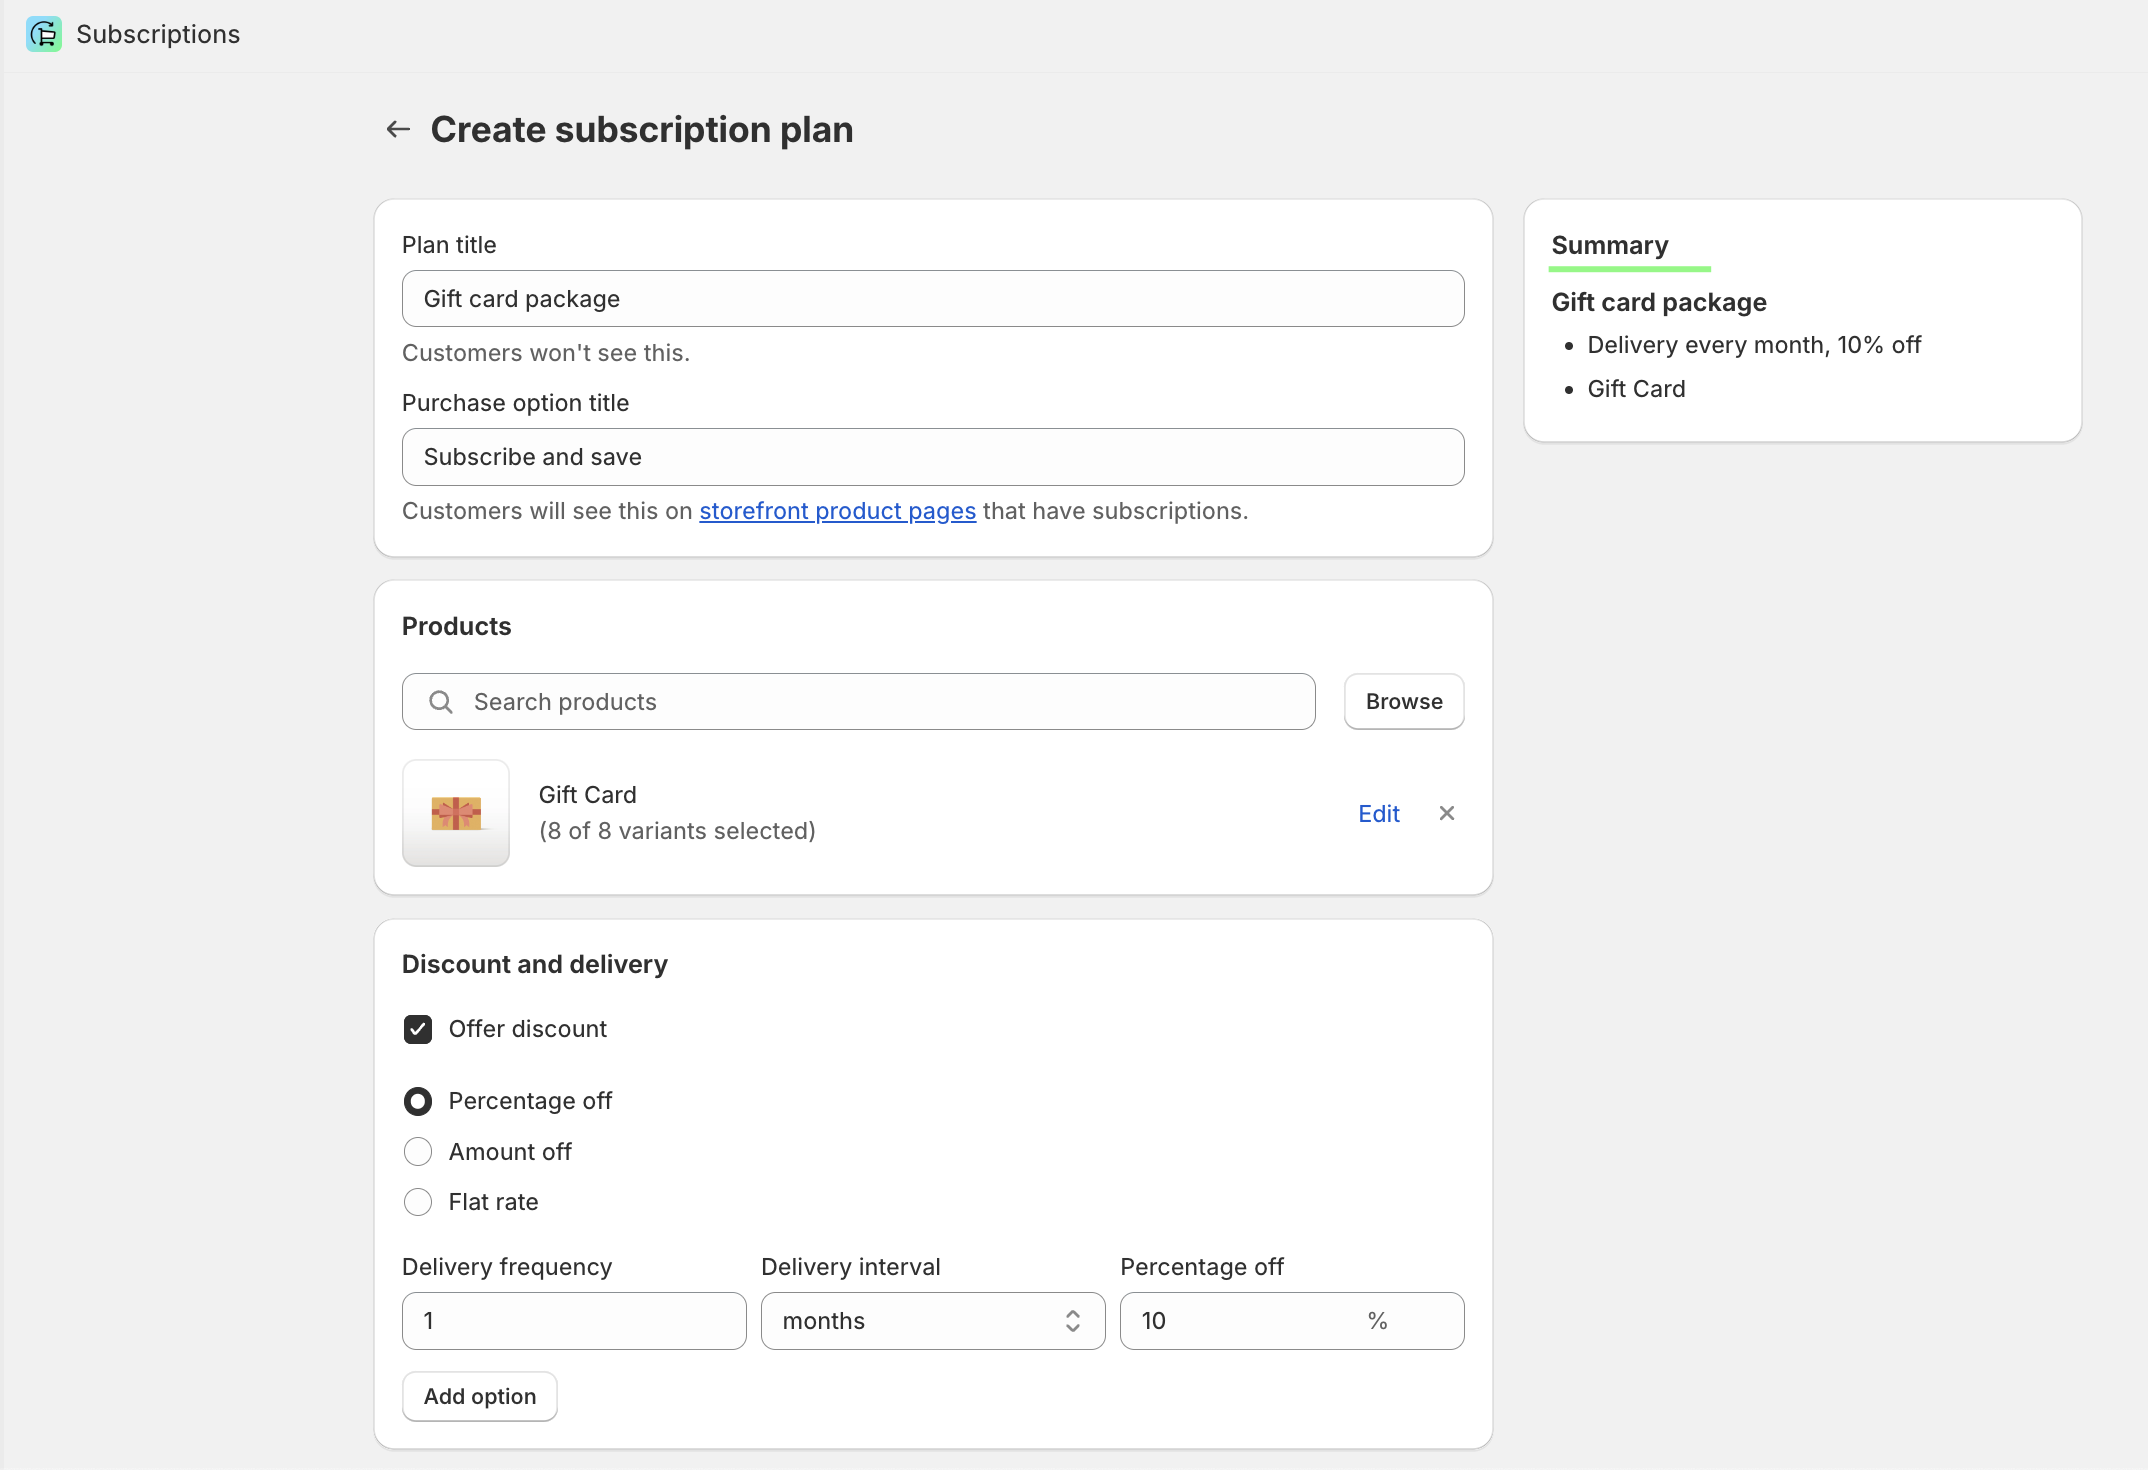The image size is (2148, 1470).
Task: Click the Subscriptions app logo icon
Action: pos(44,34)
